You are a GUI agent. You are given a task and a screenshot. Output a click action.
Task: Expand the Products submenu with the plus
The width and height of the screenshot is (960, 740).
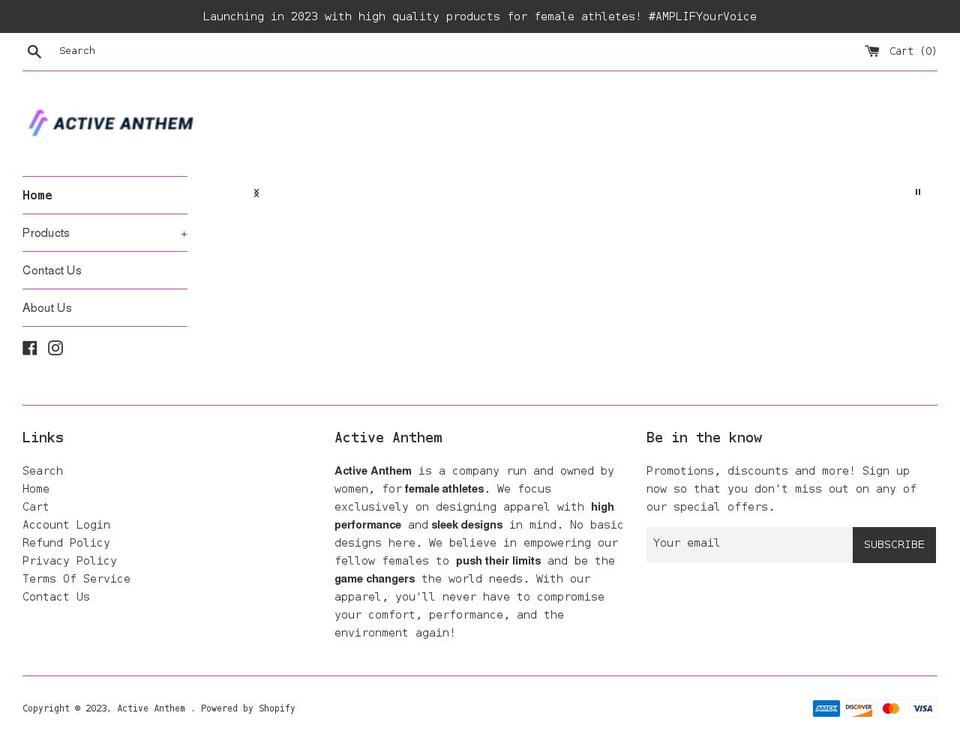click(184, 233)
